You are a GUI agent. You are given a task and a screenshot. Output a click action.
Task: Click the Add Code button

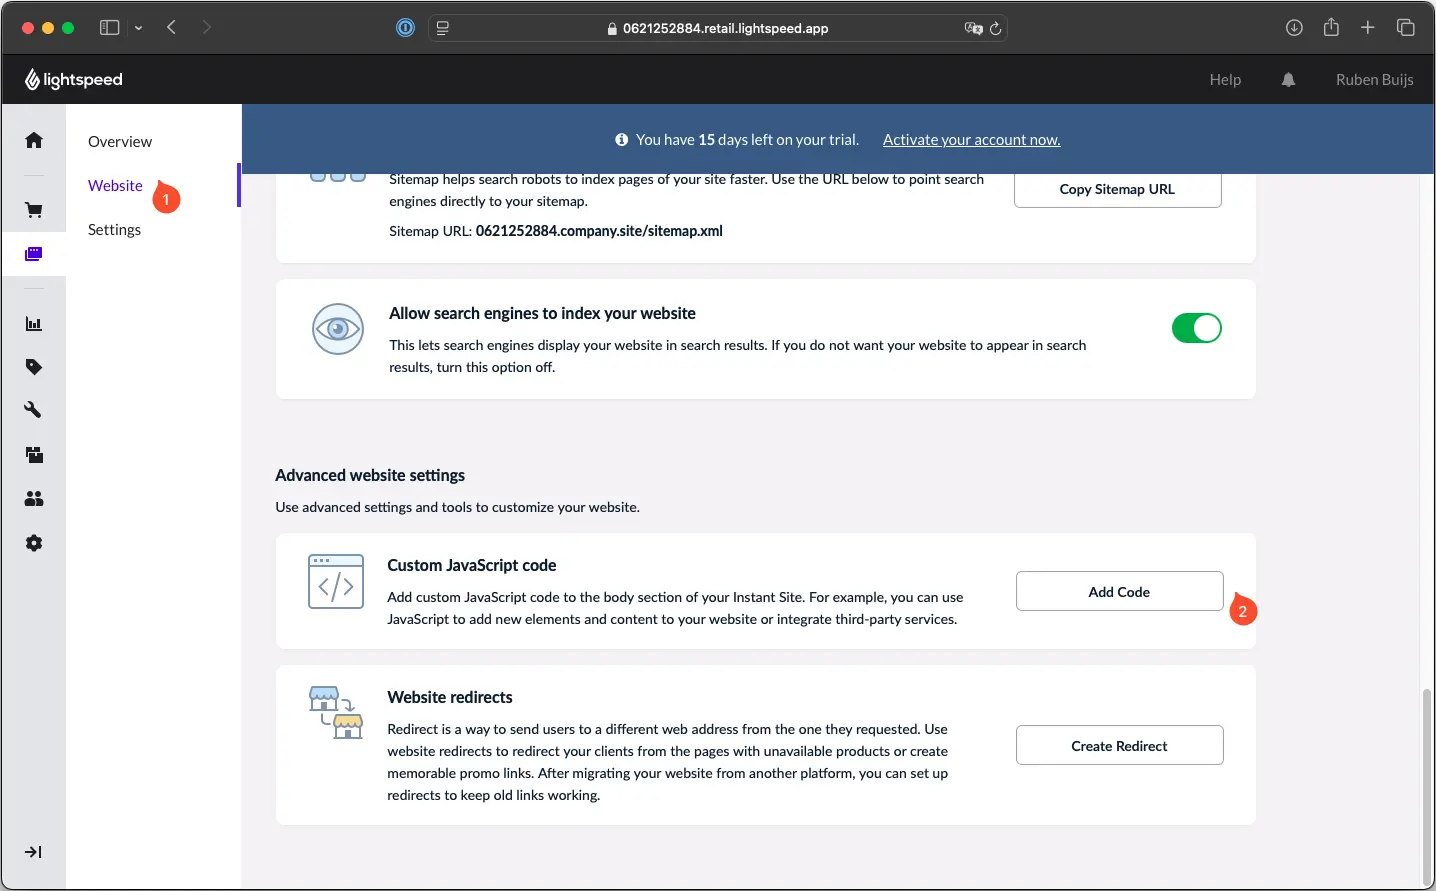pyautogui.click(x=1119, y=592)
